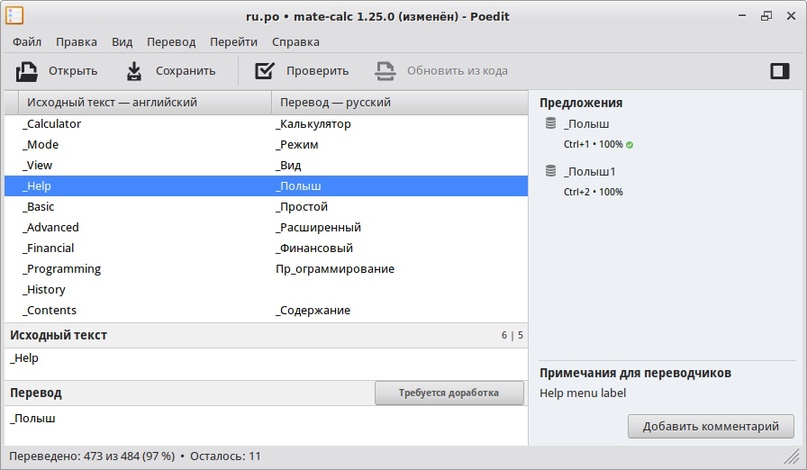
Task: Minimize the Poedit window
Action: (742, 16)
